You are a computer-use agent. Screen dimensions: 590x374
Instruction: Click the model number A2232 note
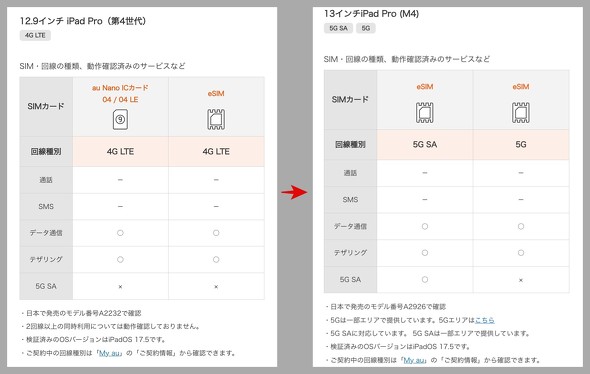point(81,313)
